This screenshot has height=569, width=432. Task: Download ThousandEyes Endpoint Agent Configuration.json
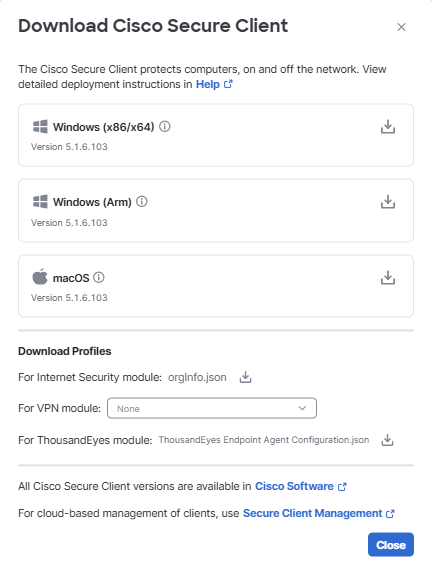click(387, 440)
